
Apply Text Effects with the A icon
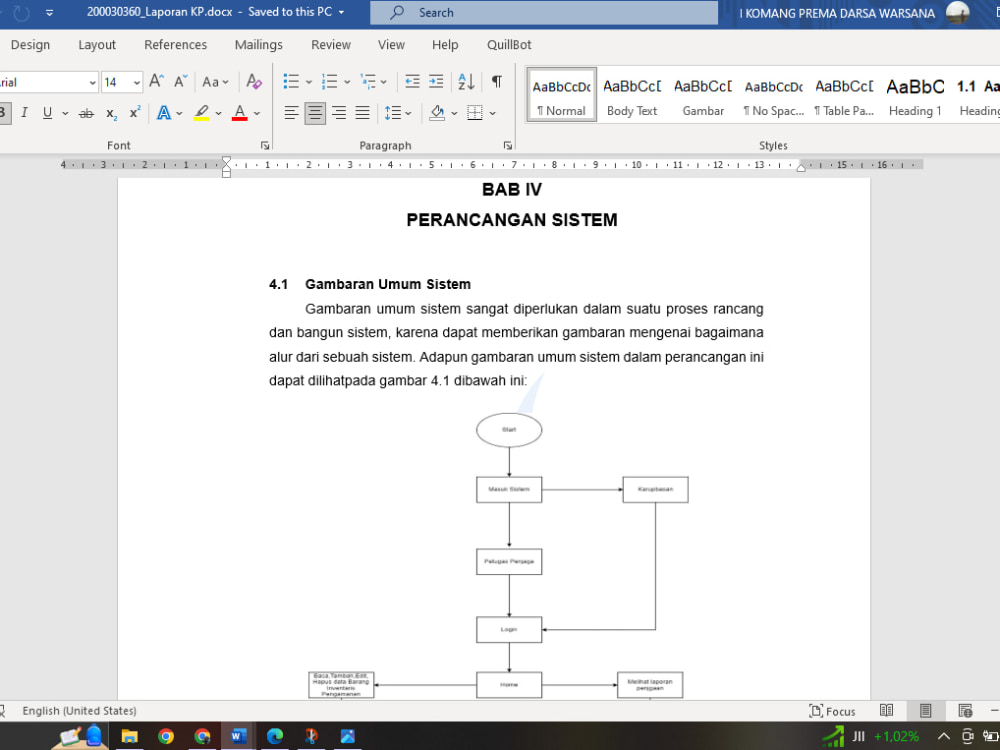[x=164, y=113]
